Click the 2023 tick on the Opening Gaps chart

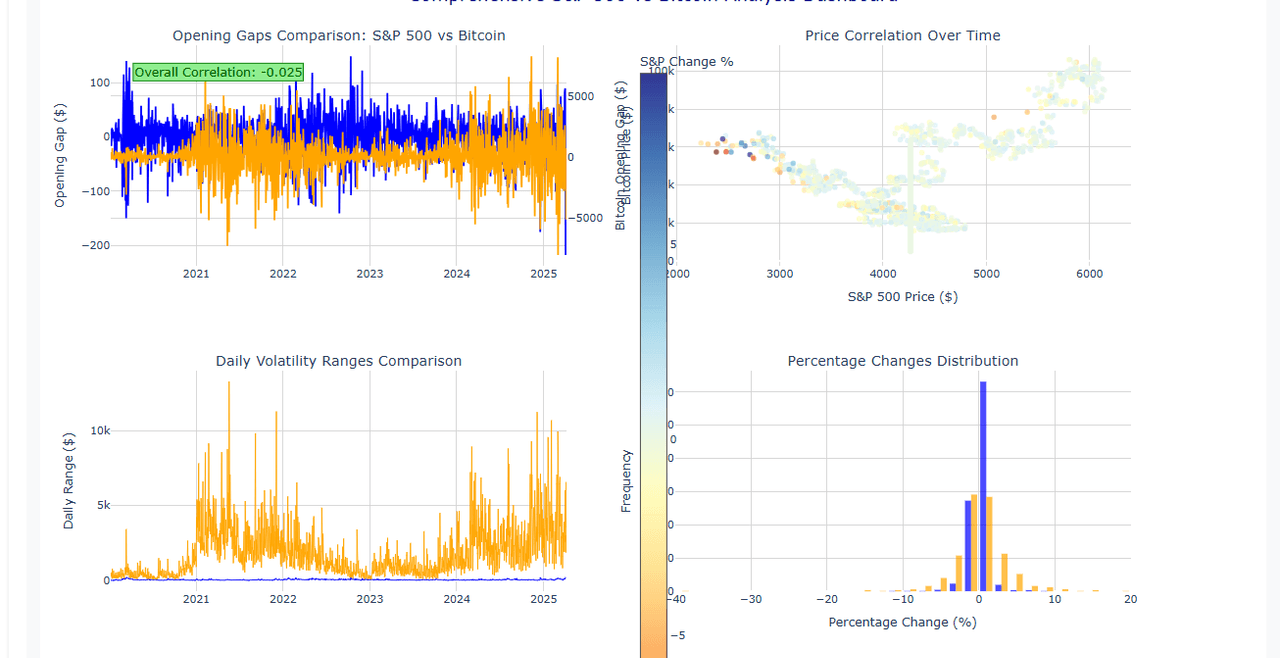click(x=370, y=274)
